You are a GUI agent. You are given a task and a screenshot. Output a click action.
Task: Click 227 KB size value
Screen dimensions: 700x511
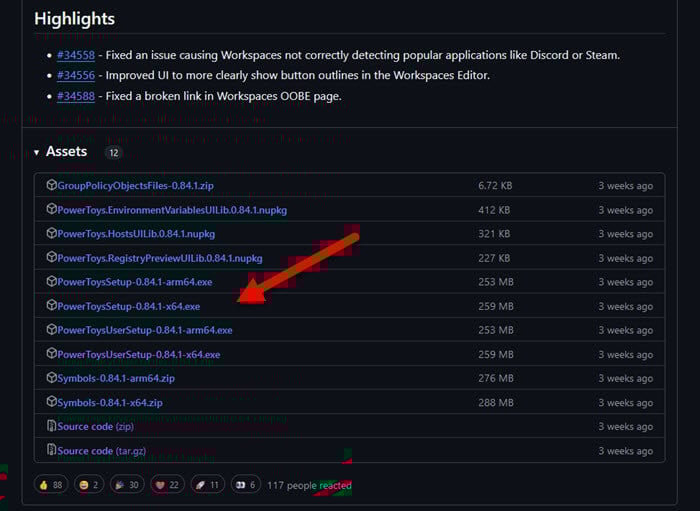click(x=494, y=258)
